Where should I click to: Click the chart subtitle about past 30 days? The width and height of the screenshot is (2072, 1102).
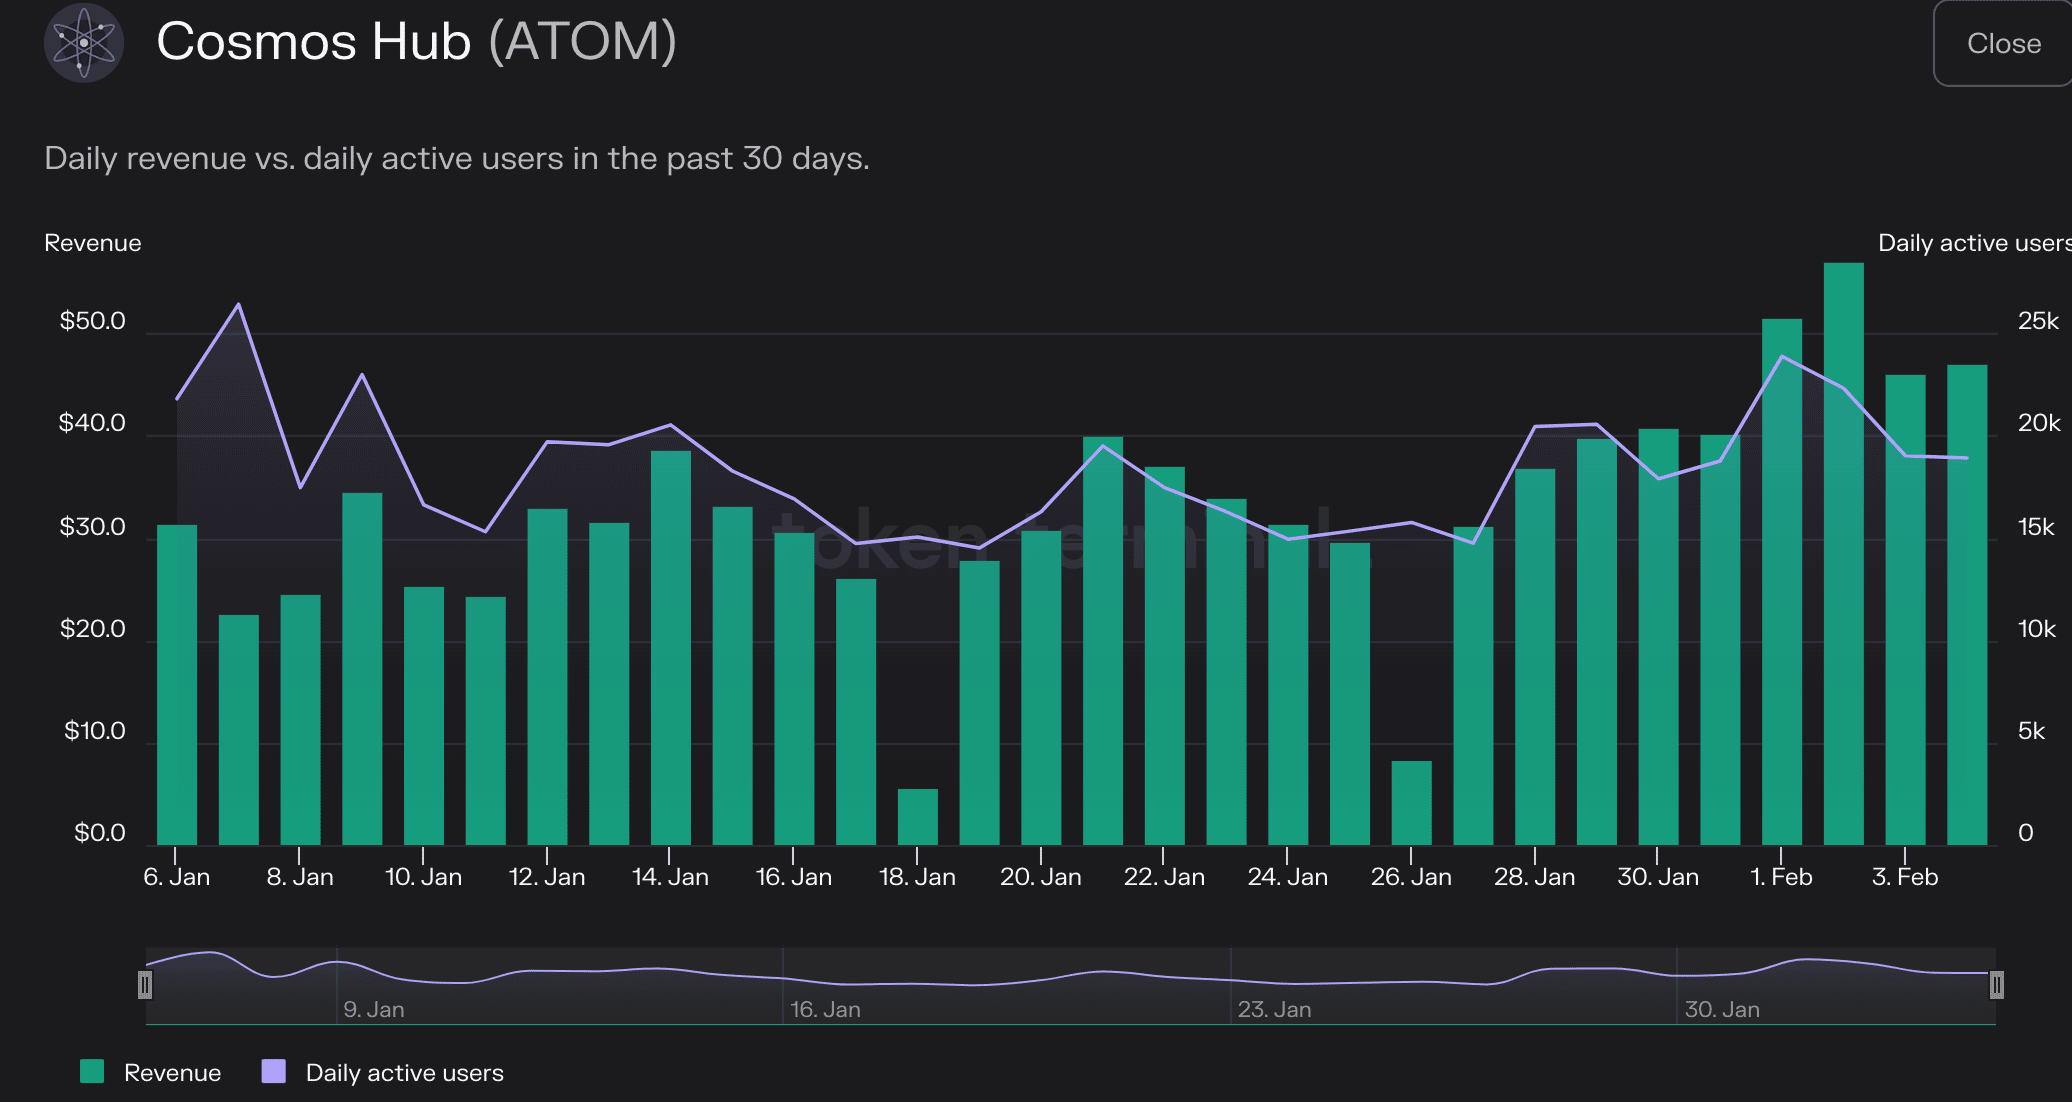click(x=457, y=158)
